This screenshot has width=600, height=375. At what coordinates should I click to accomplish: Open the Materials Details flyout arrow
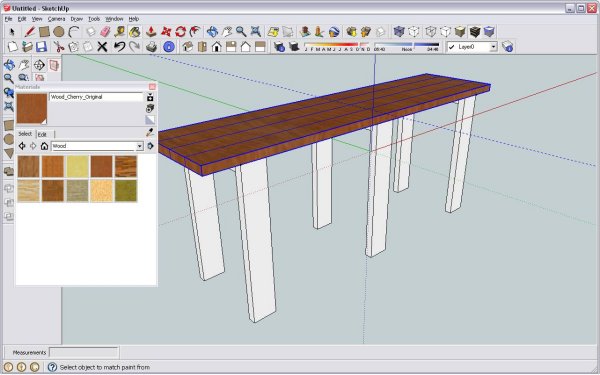150,146
